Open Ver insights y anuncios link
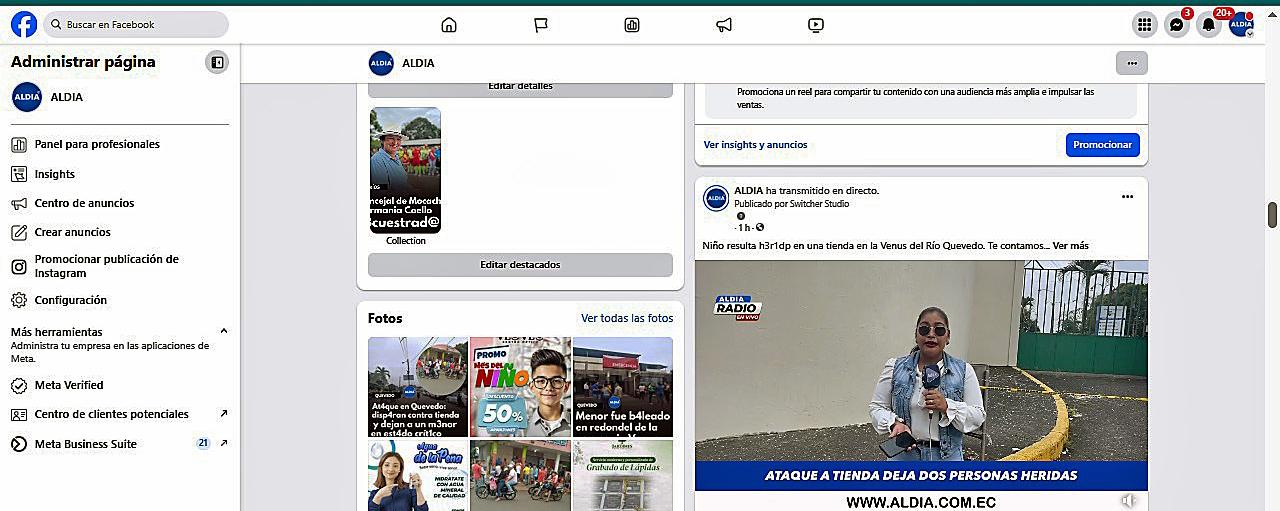Viewport: 1280px width, 511px height. click(x=755, y=145)
